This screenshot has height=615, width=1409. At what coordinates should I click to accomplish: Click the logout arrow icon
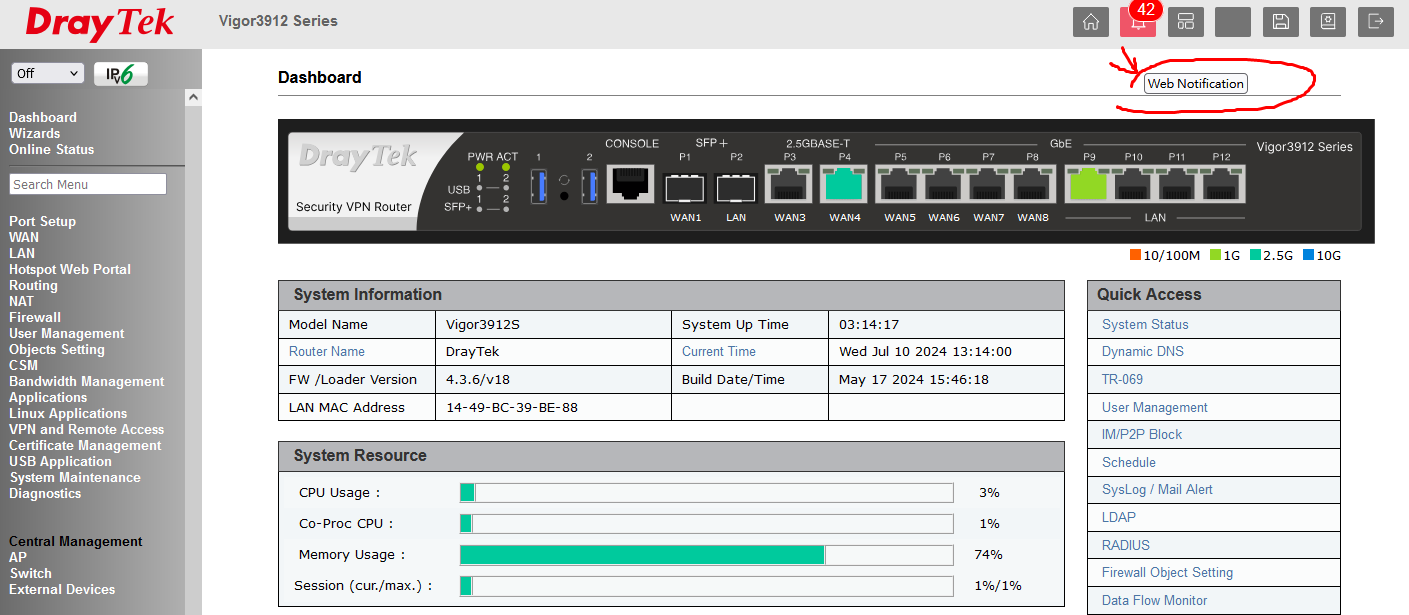(1376, 22)
